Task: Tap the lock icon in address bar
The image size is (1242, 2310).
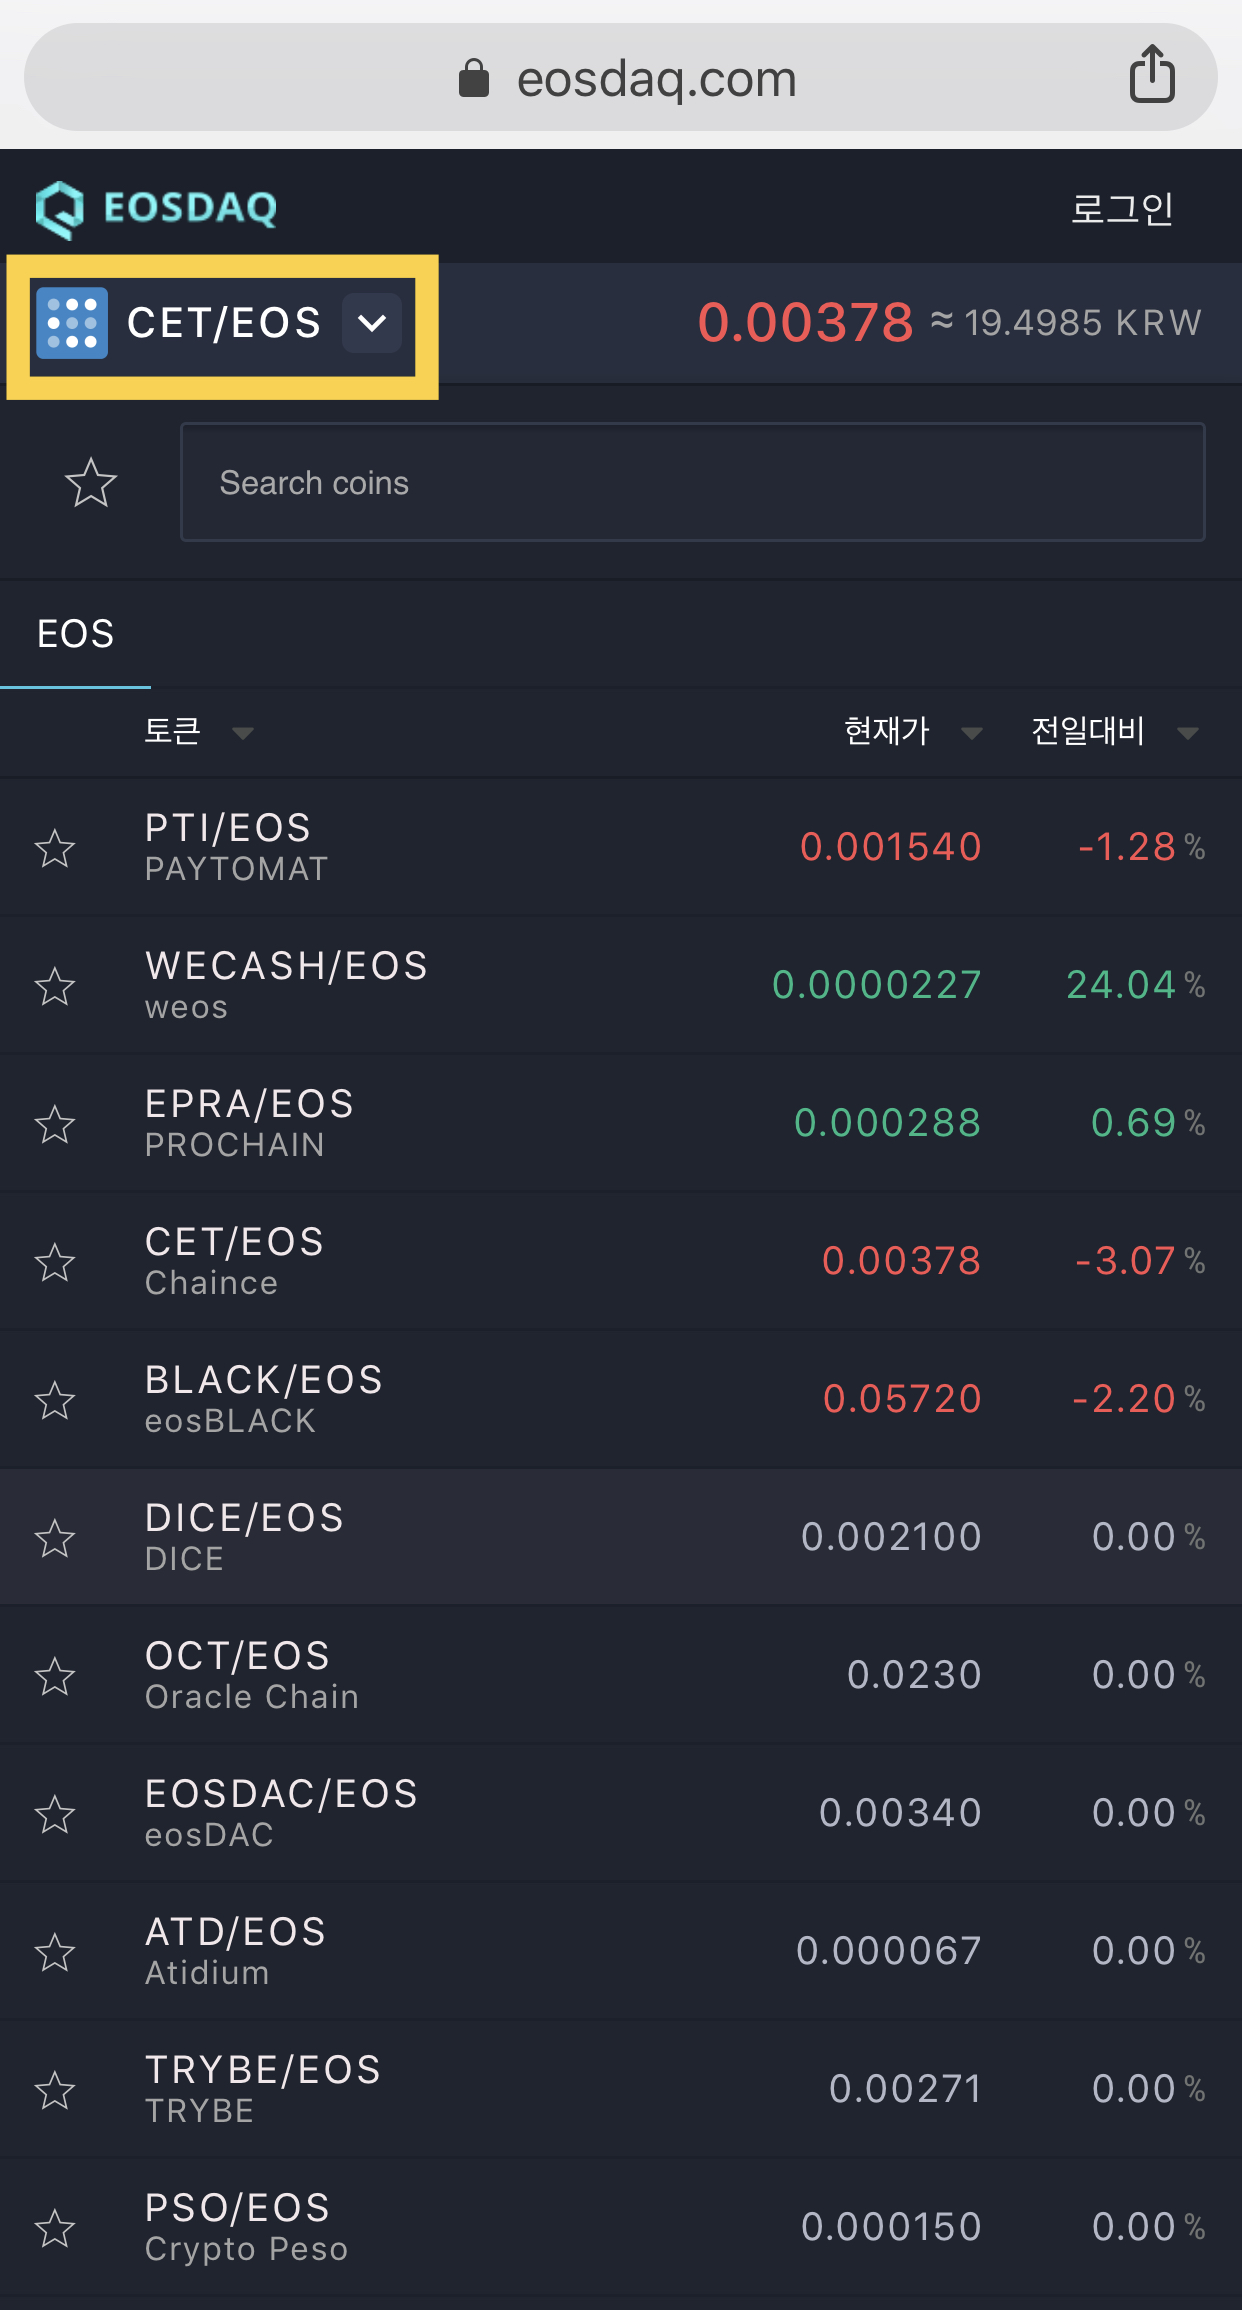Action: (474, 78)
